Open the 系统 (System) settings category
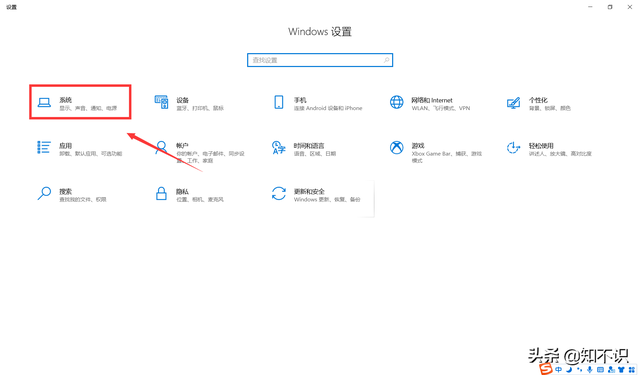The image size is (640, 375). [x=80, y=102]
